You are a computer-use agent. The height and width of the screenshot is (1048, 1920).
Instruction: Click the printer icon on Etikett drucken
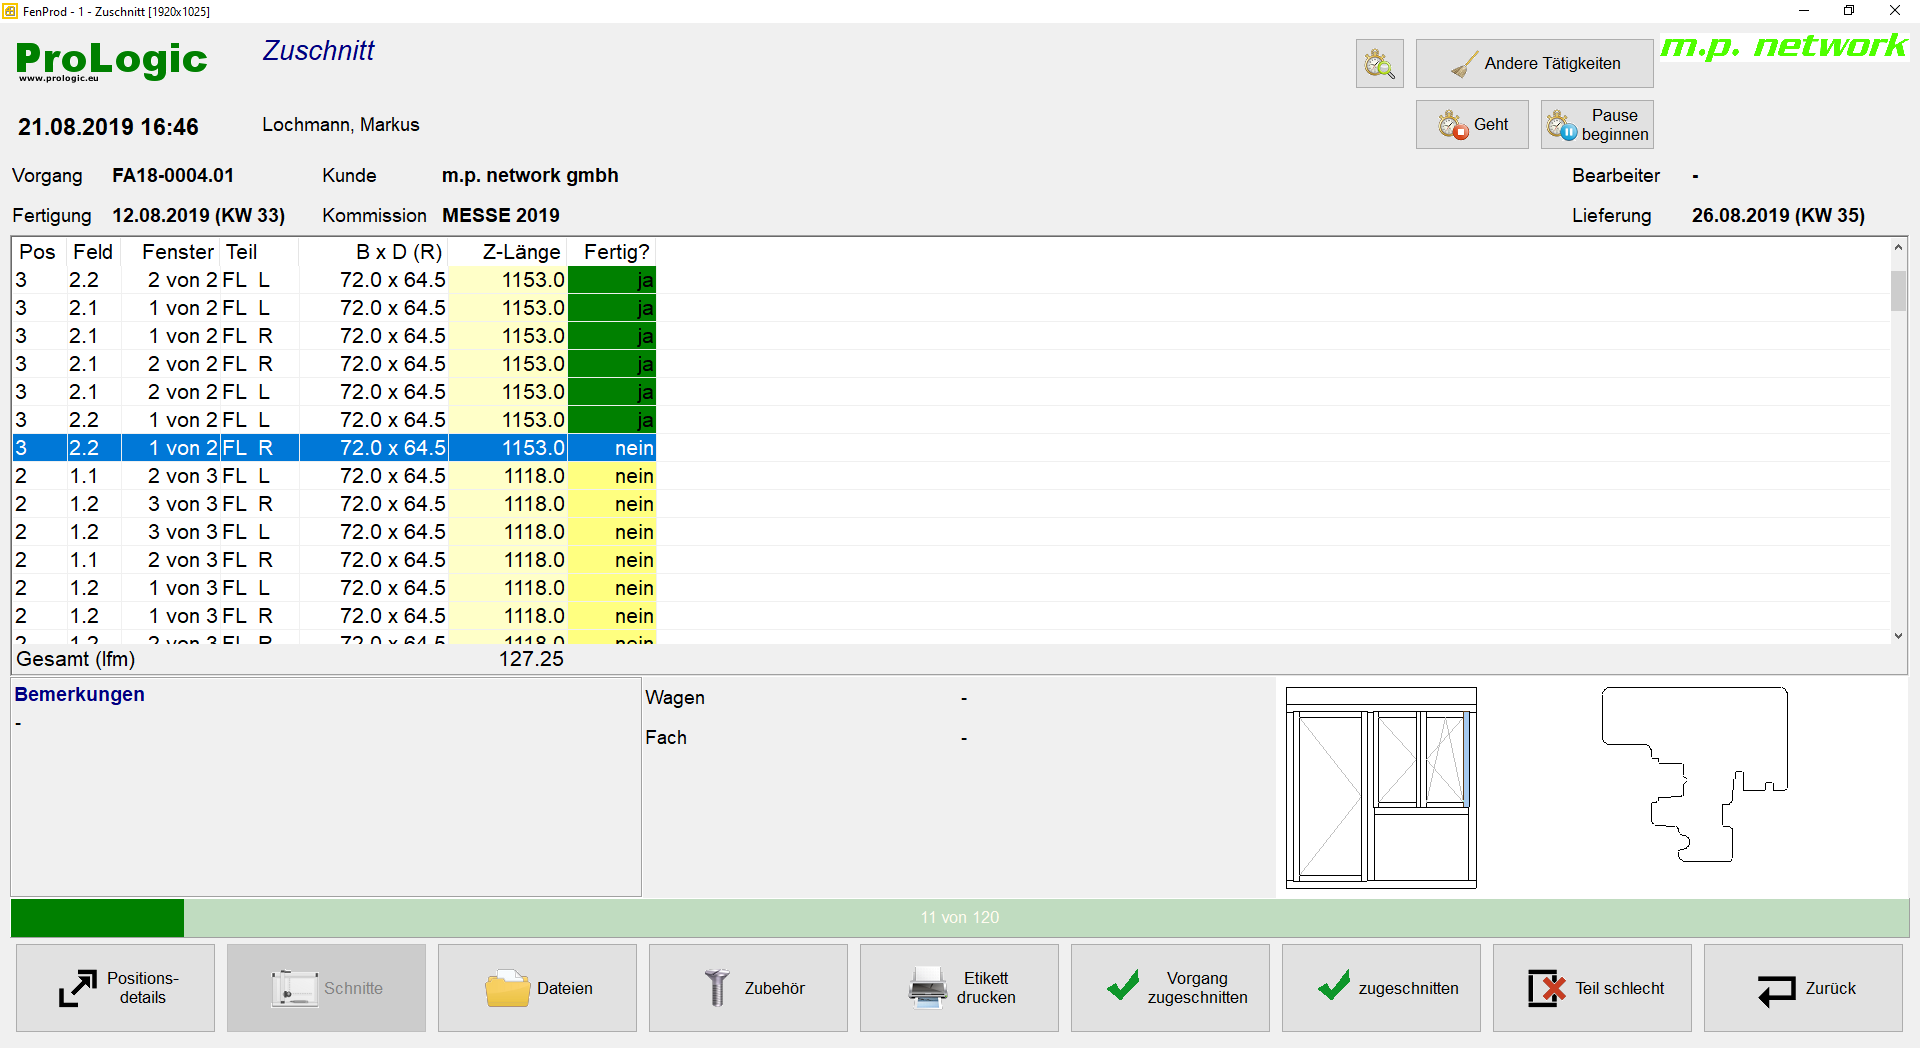(927, 987)
